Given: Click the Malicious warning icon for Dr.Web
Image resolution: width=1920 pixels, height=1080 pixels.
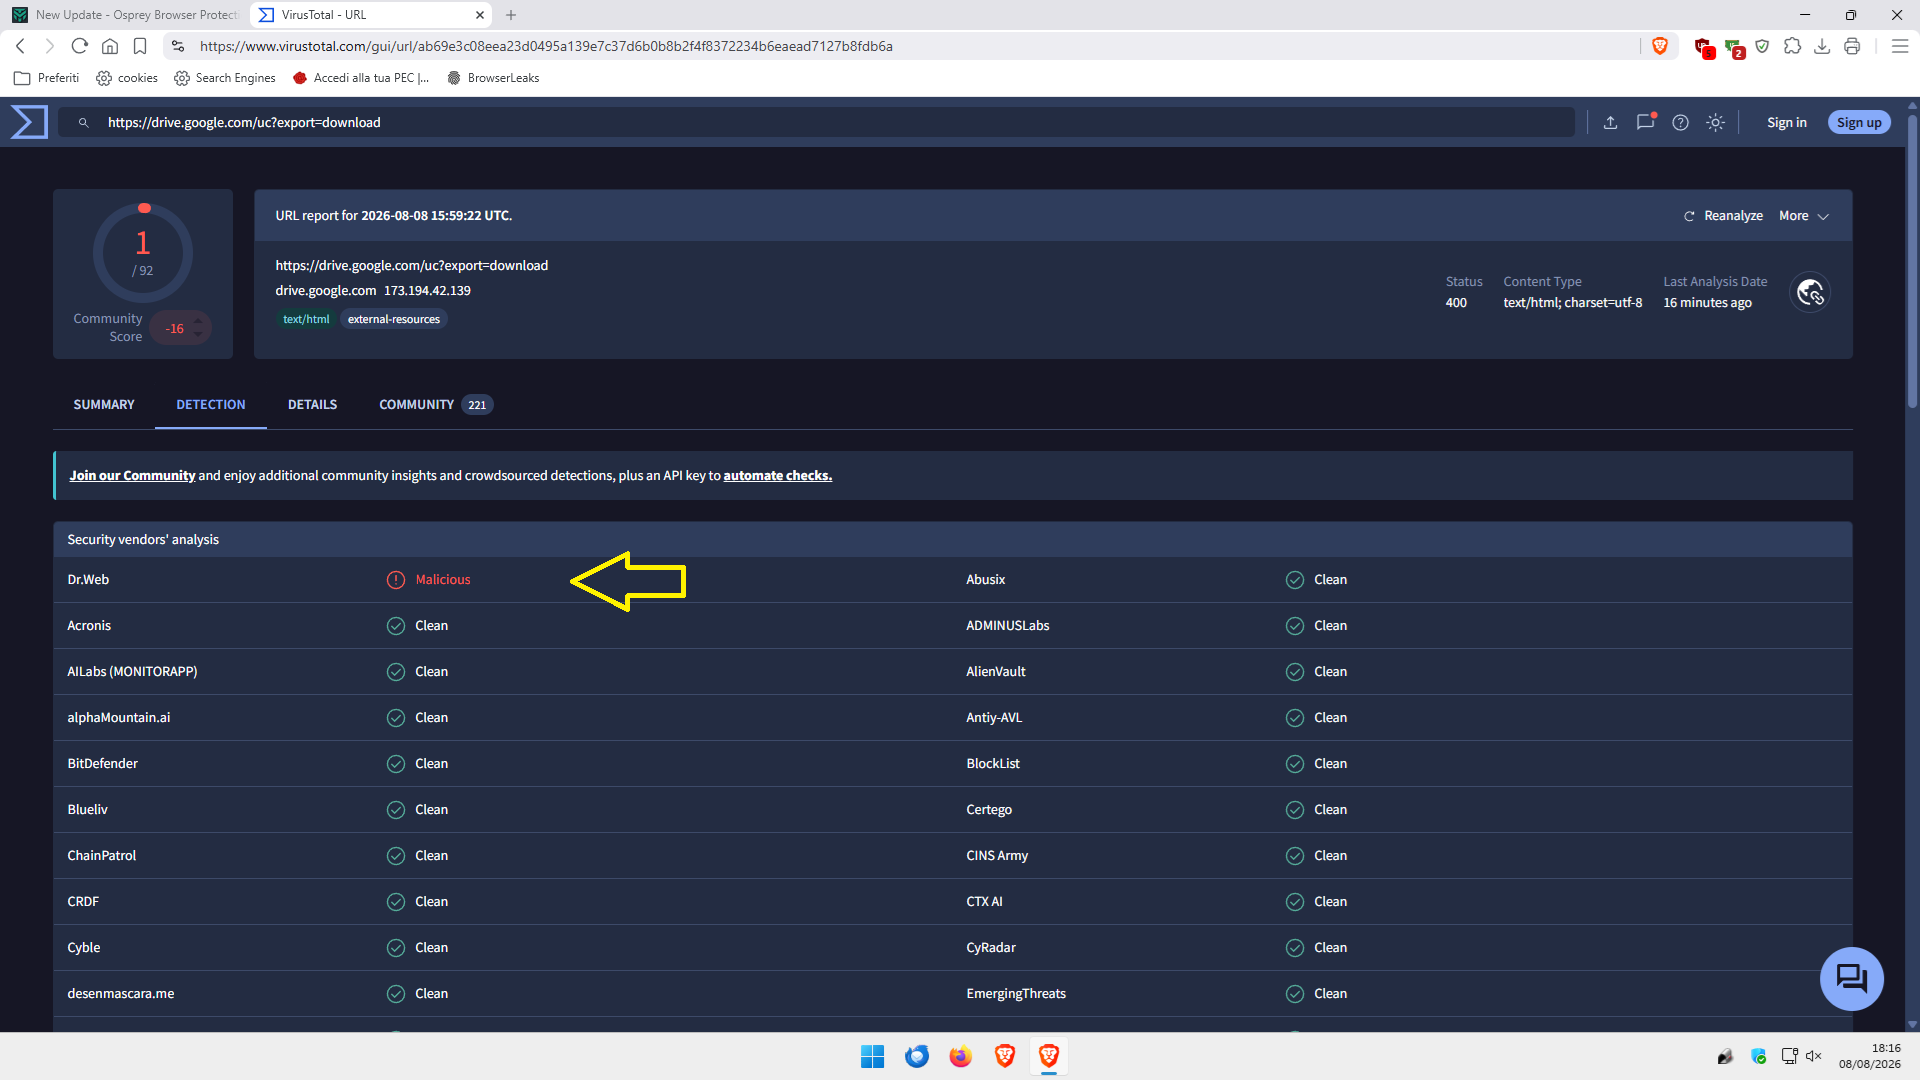Looking at the screenshot, I should (396, 580).
